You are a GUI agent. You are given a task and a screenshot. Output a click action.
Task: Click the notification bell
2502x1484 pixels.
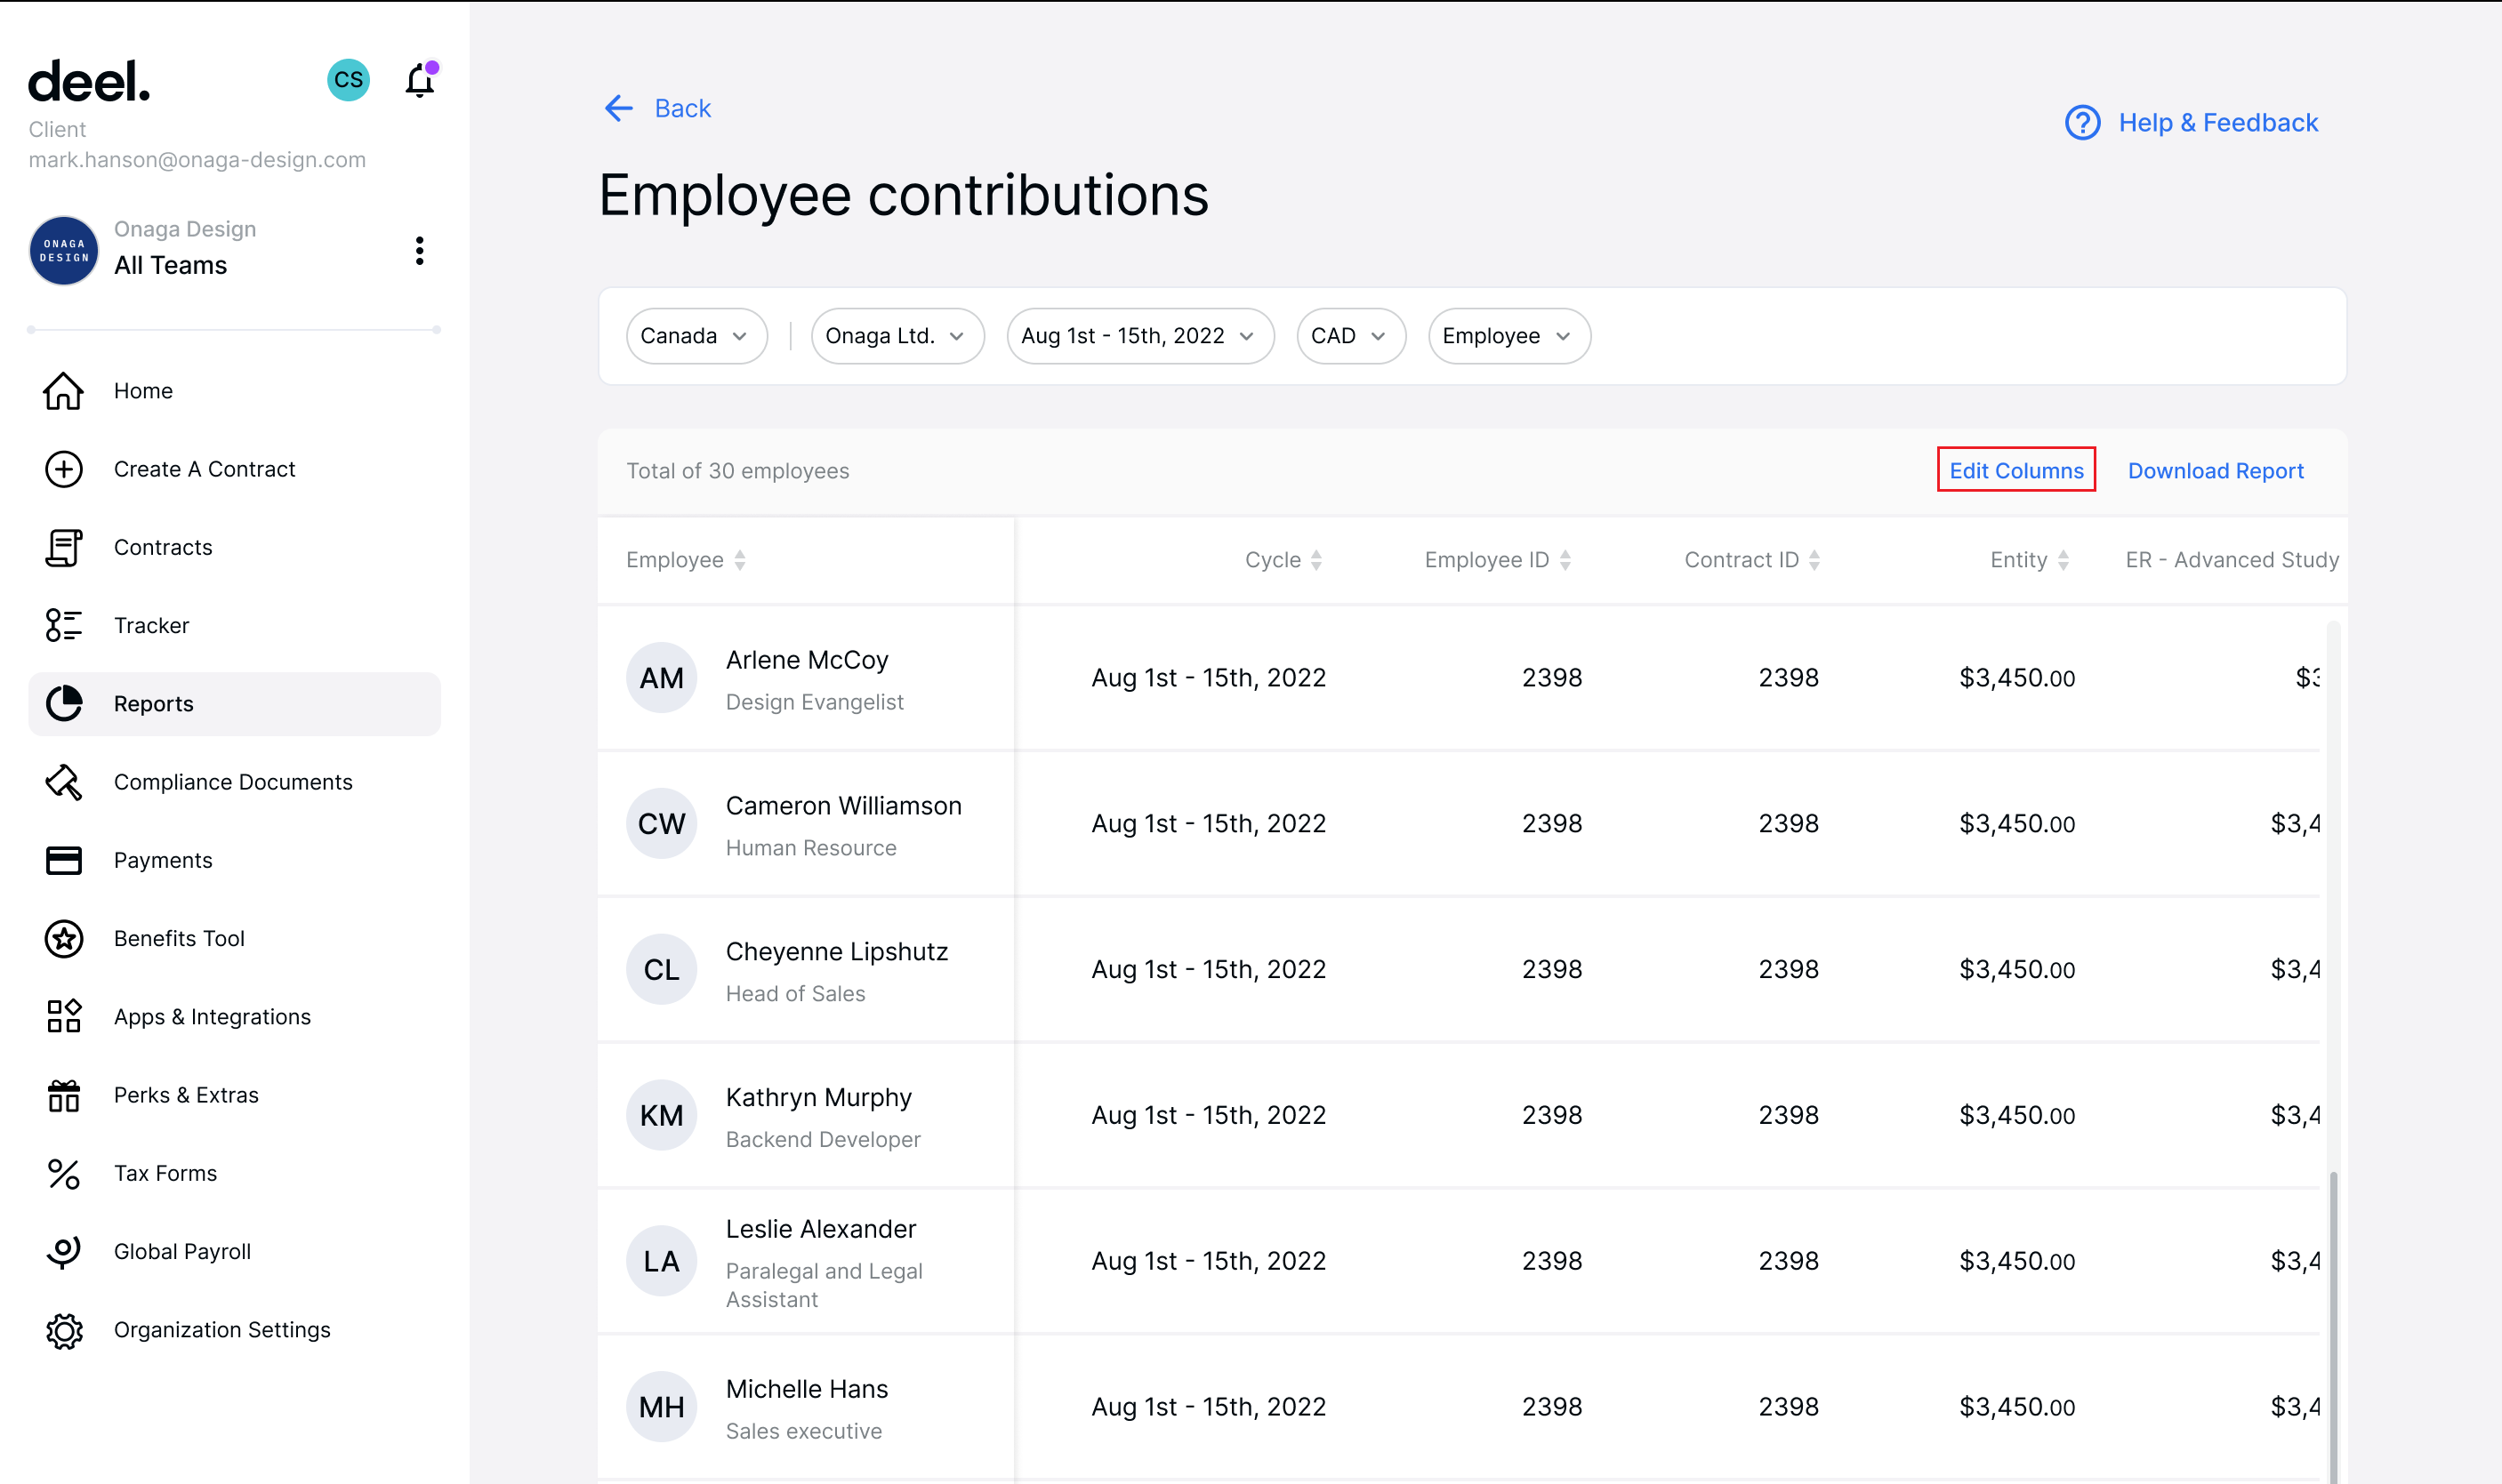point(419,81)
